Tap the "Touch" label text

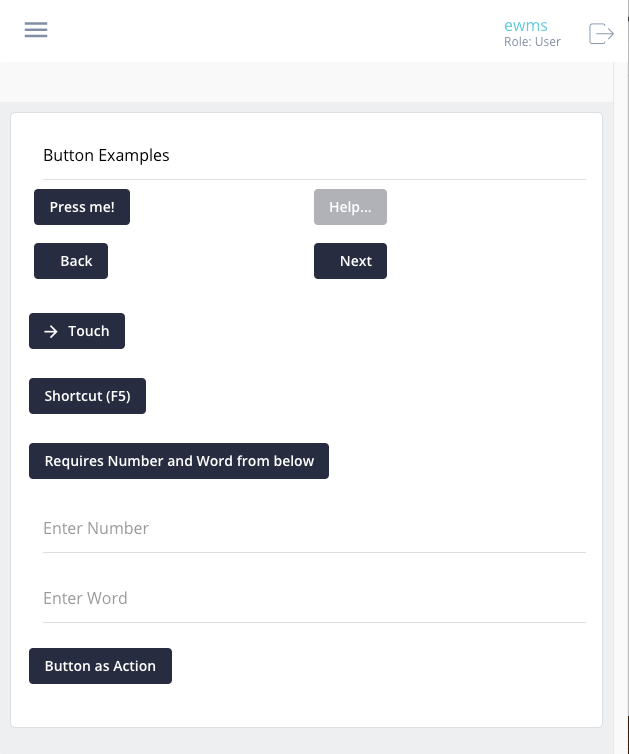[89, 331]
